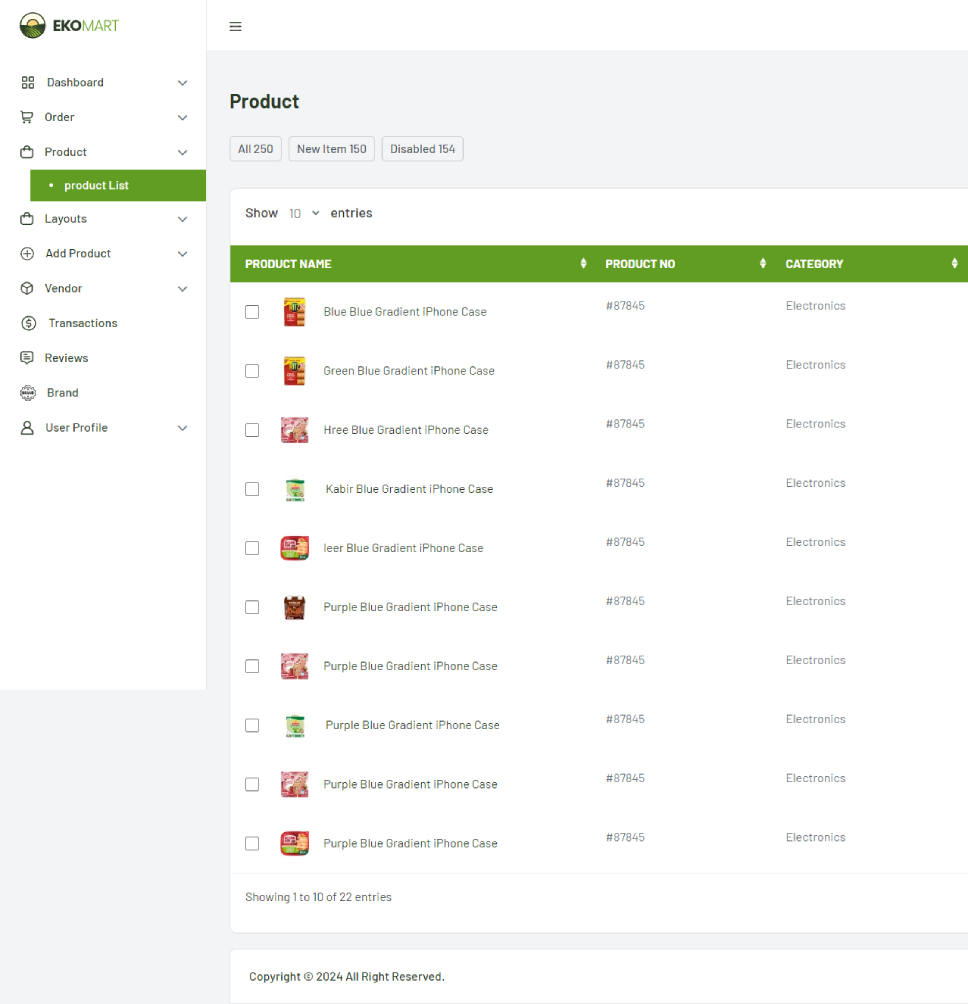Click the User Profile person icon
This screenshot has height=1004, width=968.
click(x=27, y=428)
